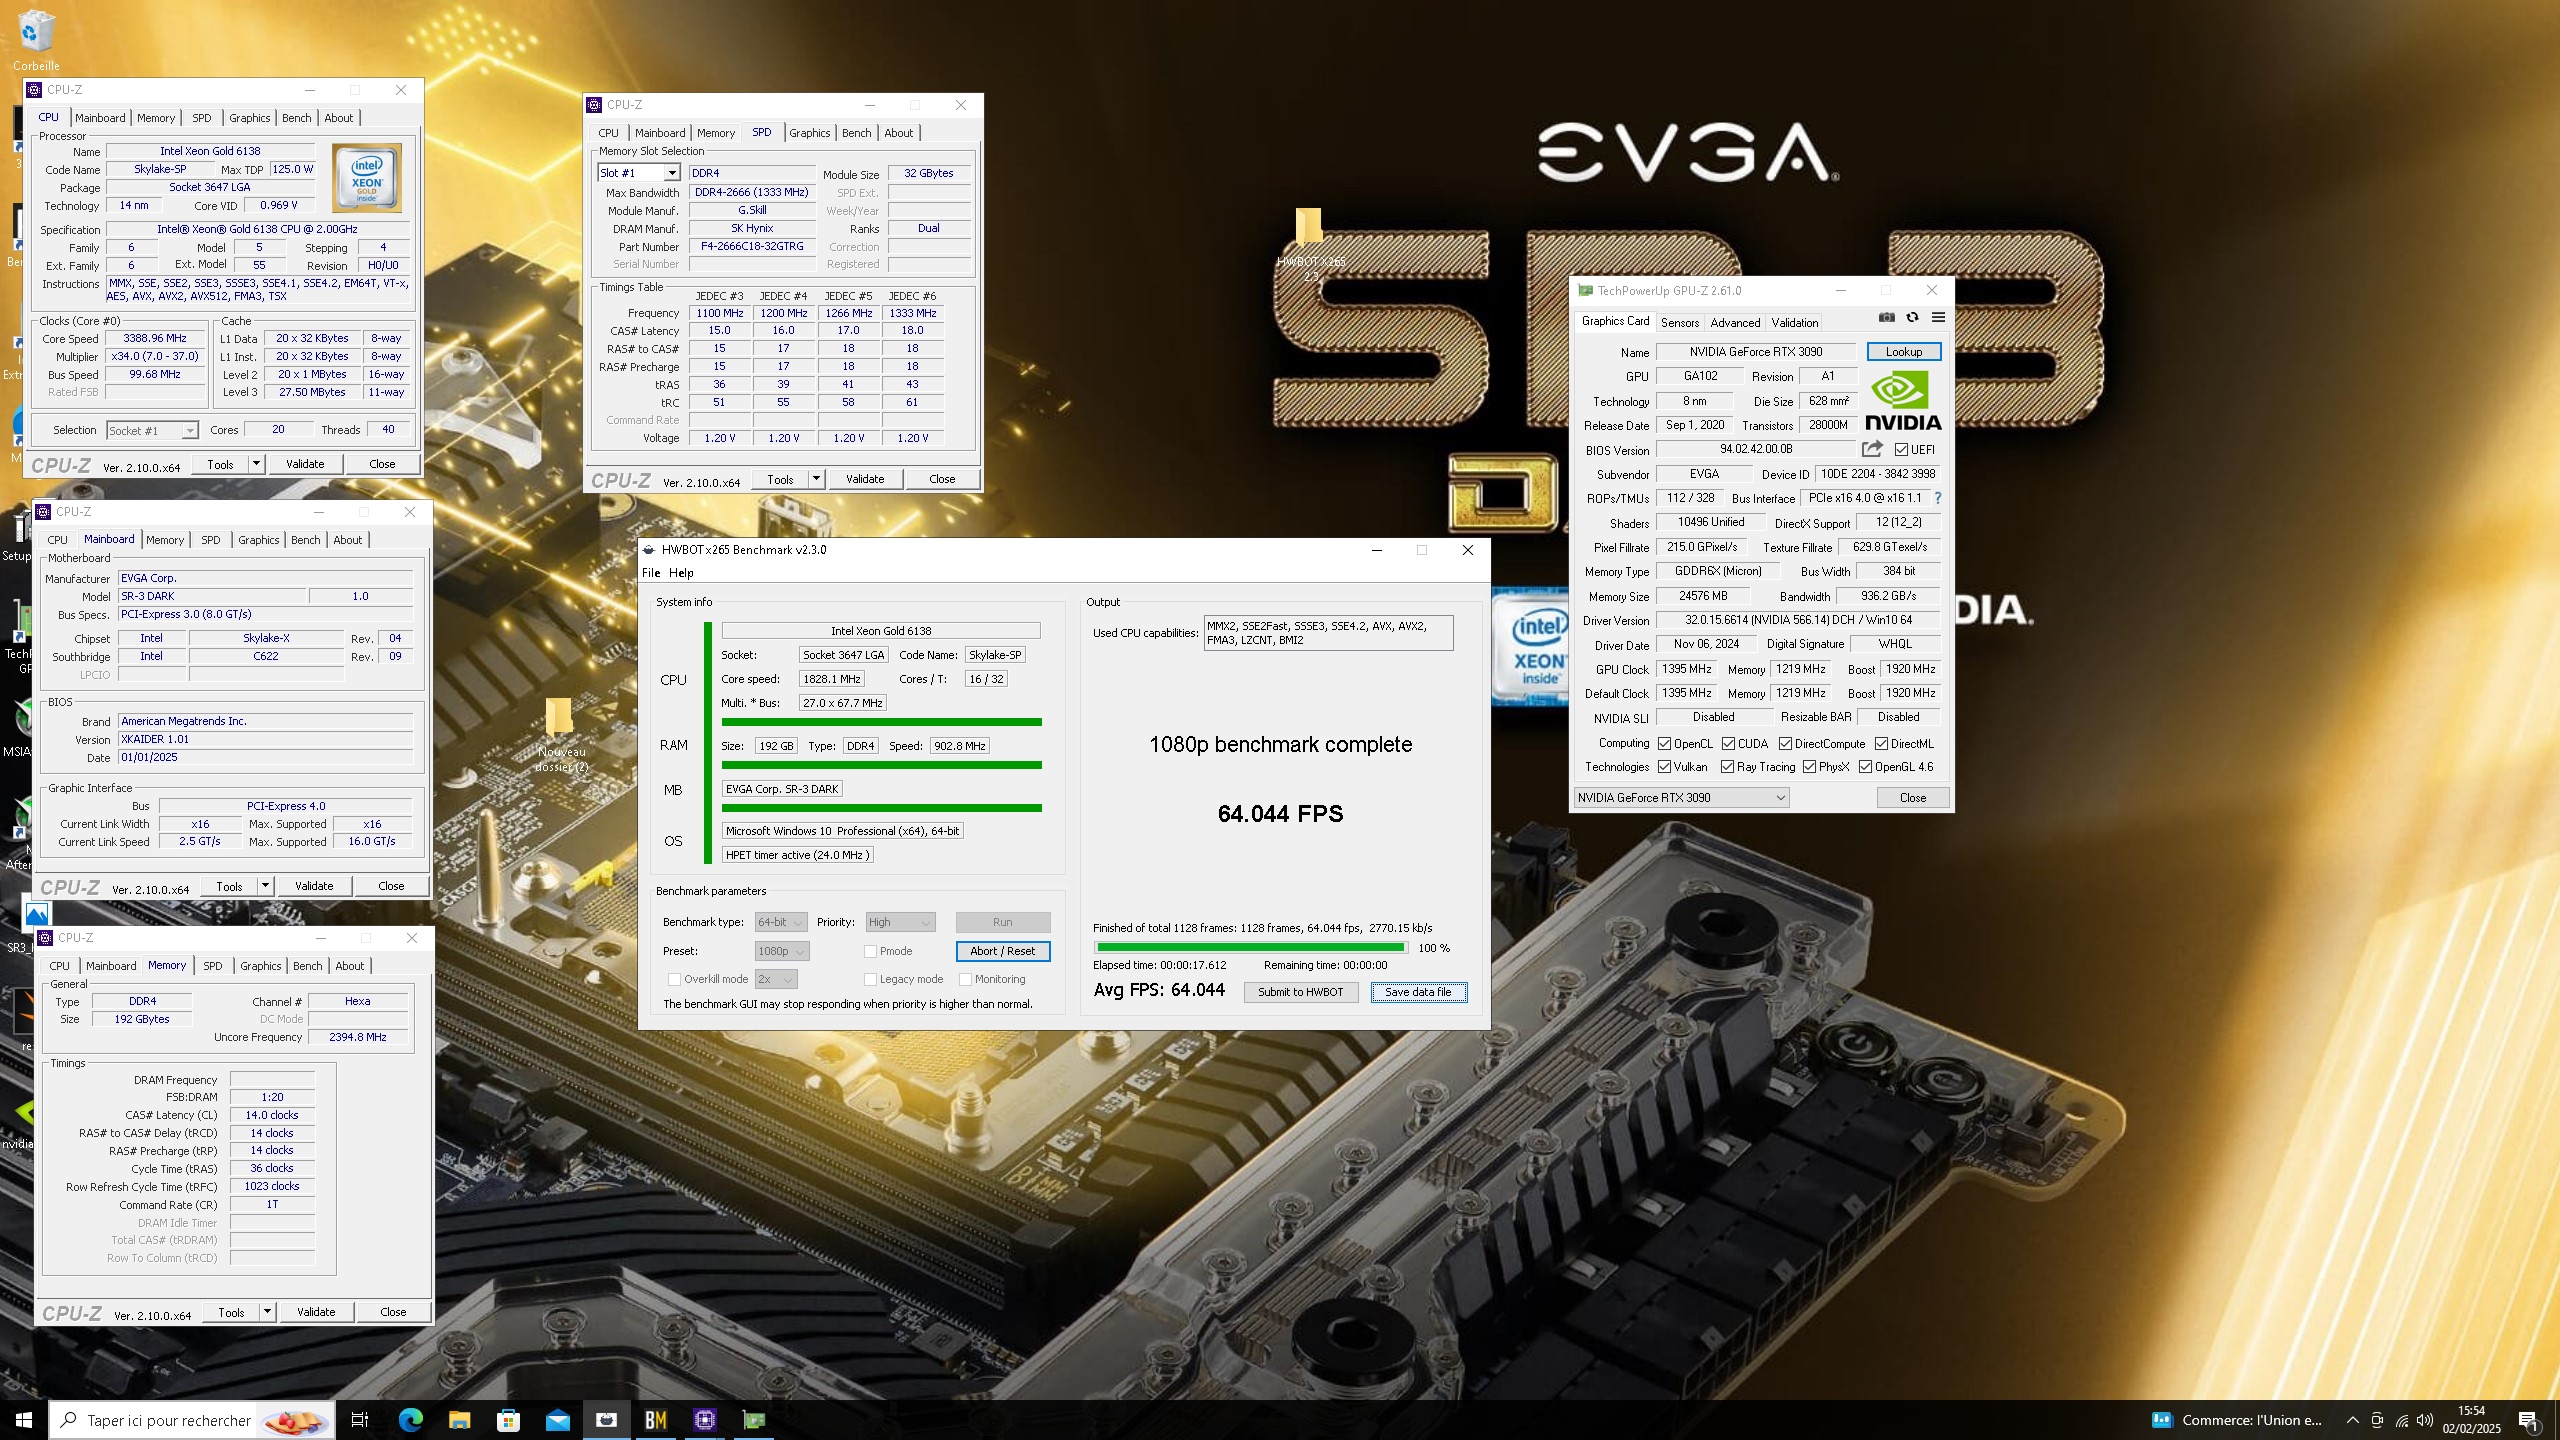The height and width of the screenshot is (1440, 2560).
Task: Open Microsoft Store from the taskbar
Action: pos(508,1420)
